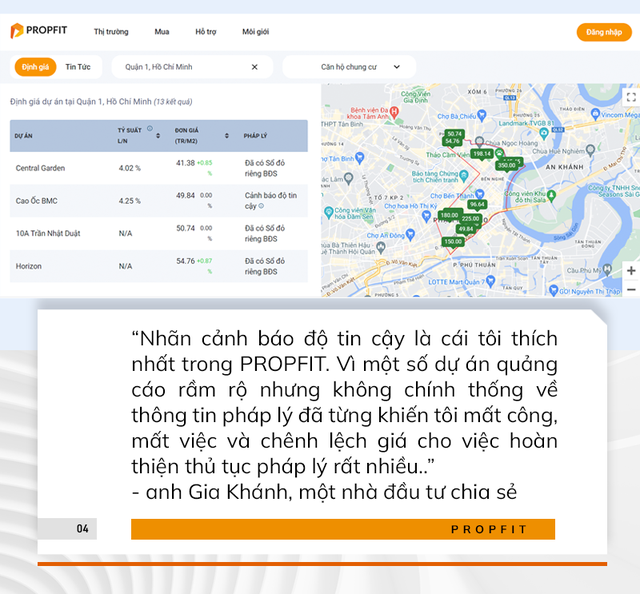Click the Đăng nhập button
The image size is (640, 594).
(604, 32)
